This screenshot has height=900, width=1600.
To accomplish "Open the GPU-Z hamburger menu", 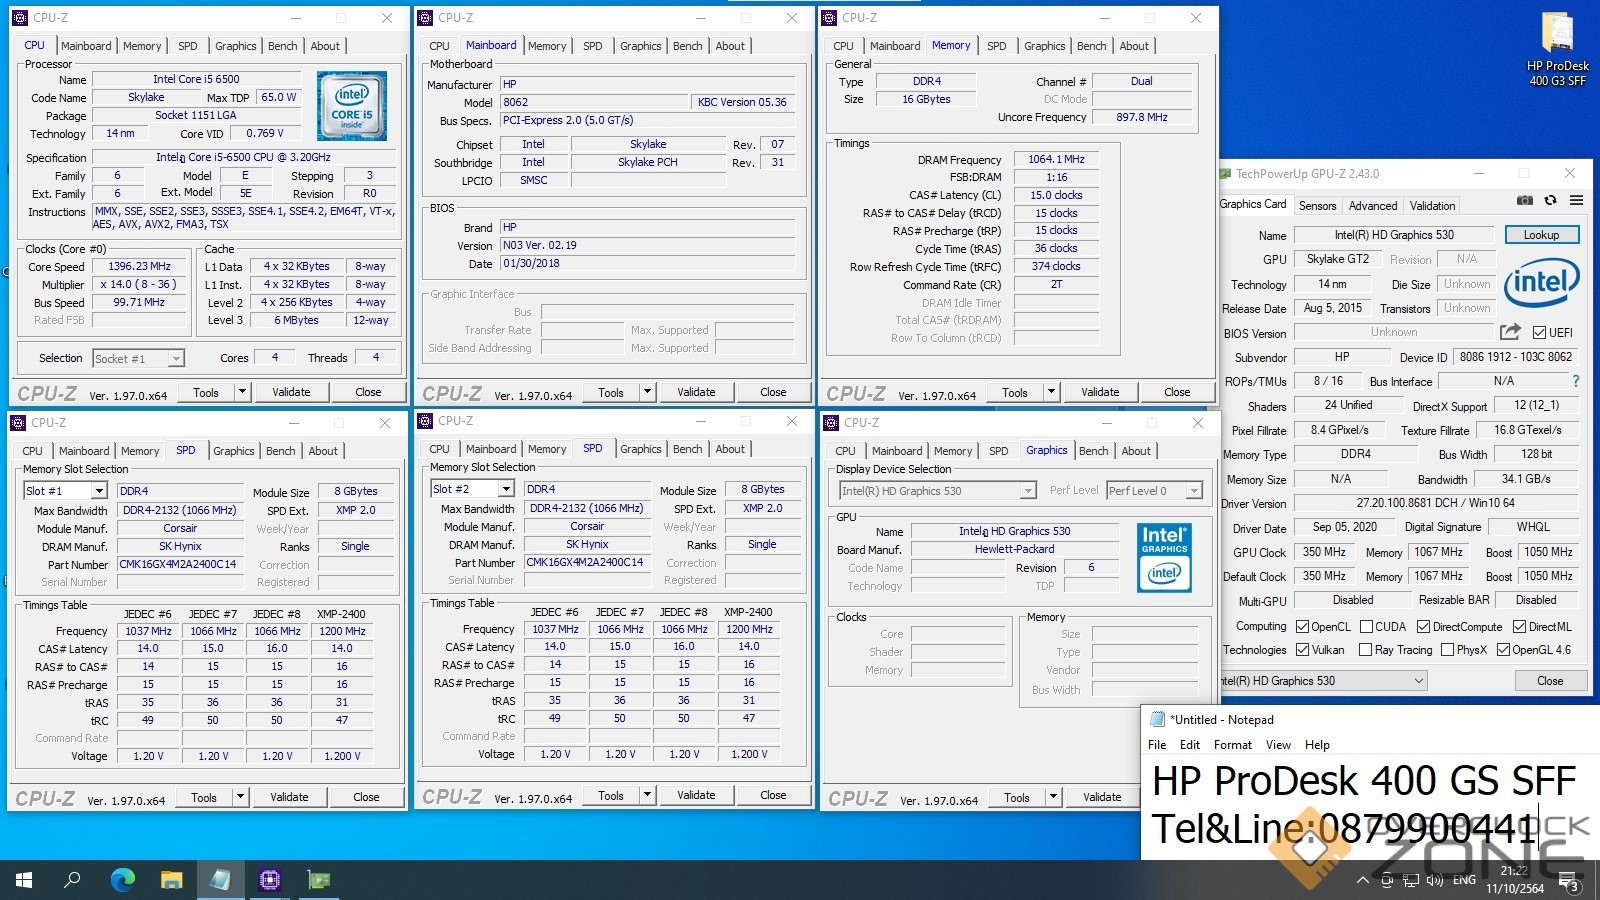I will tap(1576, 200).
